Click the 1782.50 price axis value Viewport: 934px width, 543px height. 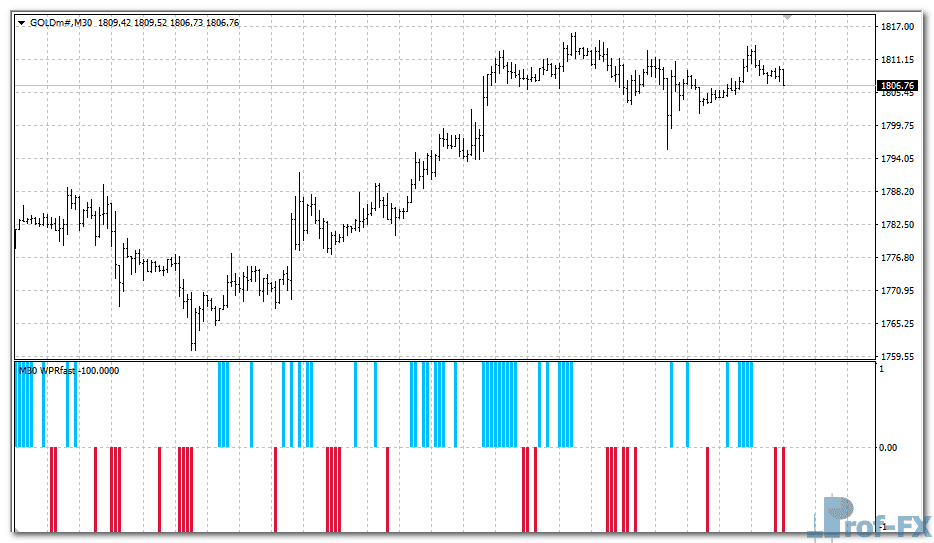896,225
